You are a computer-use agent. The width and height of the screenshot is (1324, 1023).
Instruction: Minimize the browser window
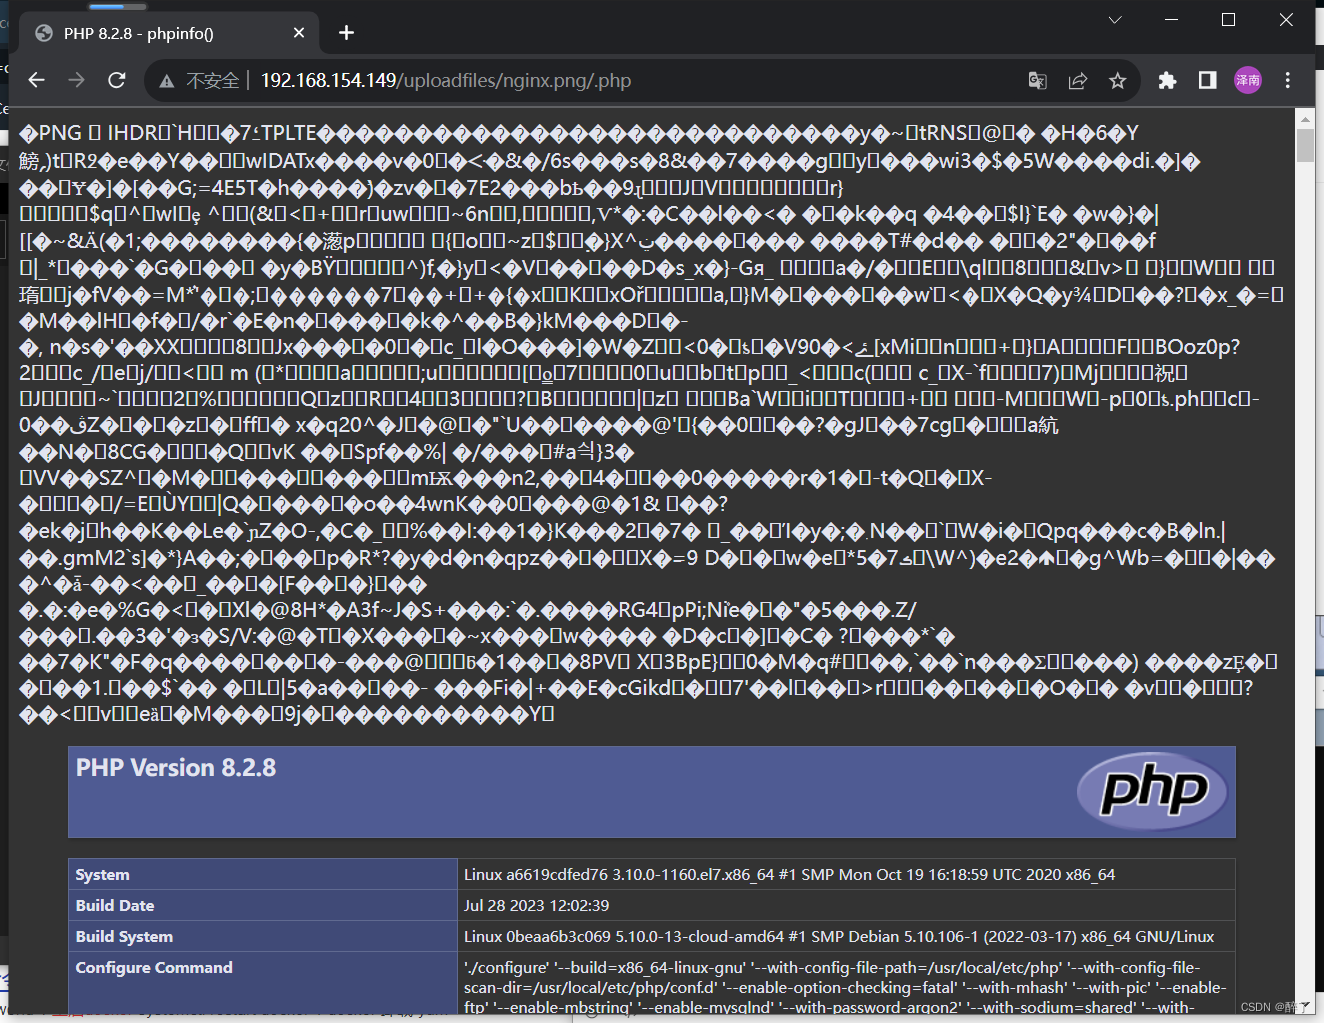[1171, 20]
